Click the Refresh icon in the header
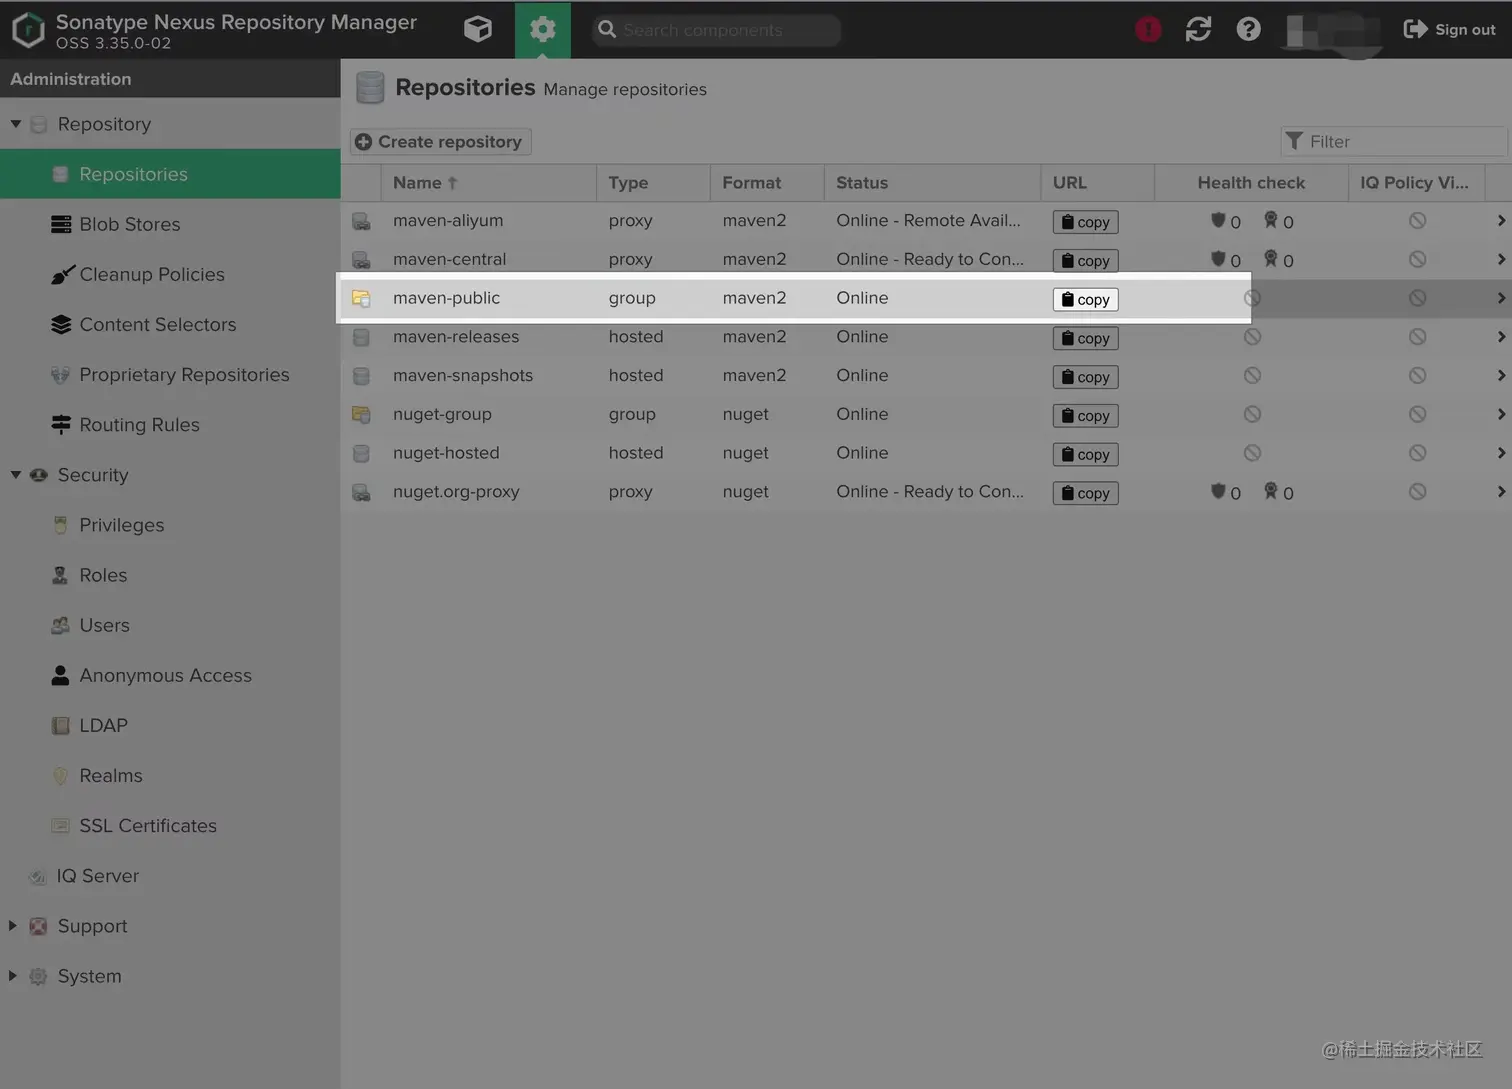The width and height of the screenshot is (1512, 1089). [x=1198, y=29]
